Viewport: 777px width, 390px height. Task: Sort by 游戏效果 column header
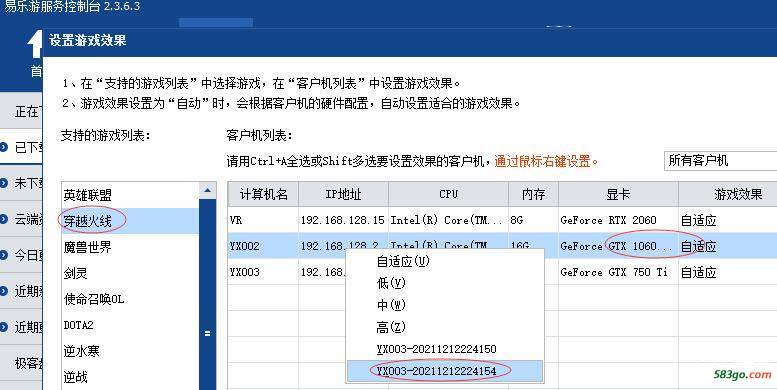click(x=728, y=194)
